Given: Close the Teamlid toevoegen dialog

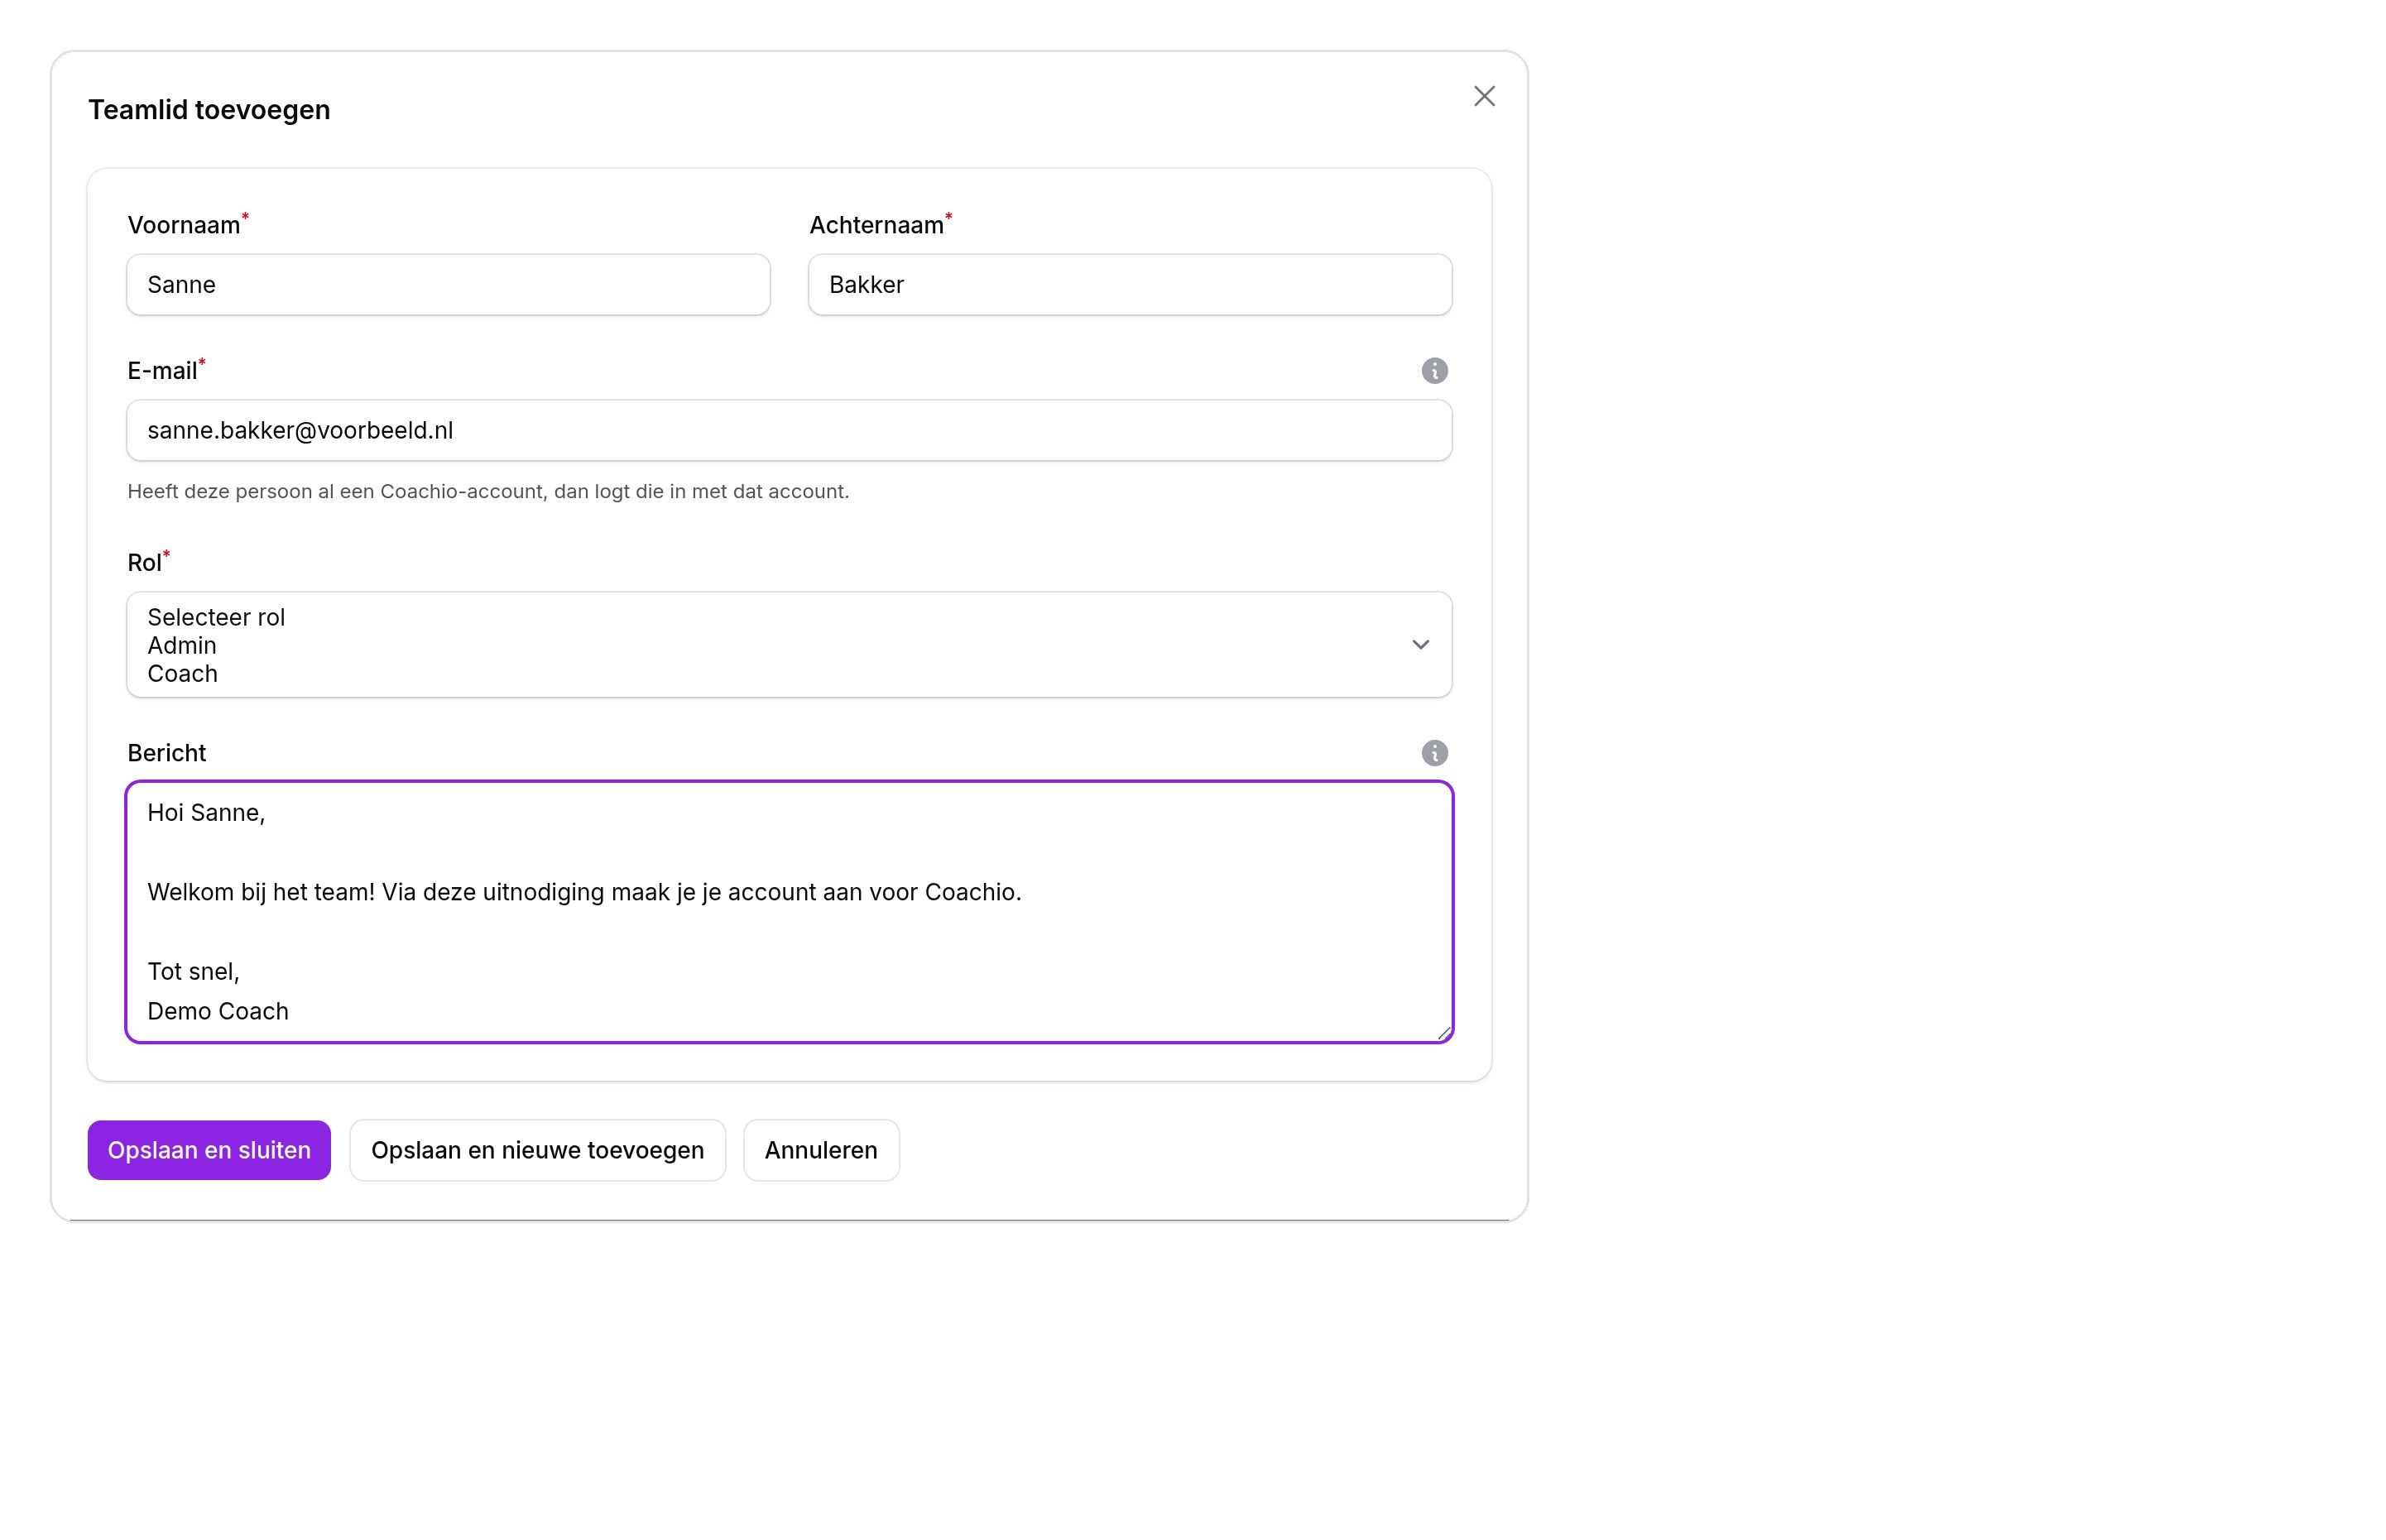Looking at the screenshot, I should [1484, 96].
